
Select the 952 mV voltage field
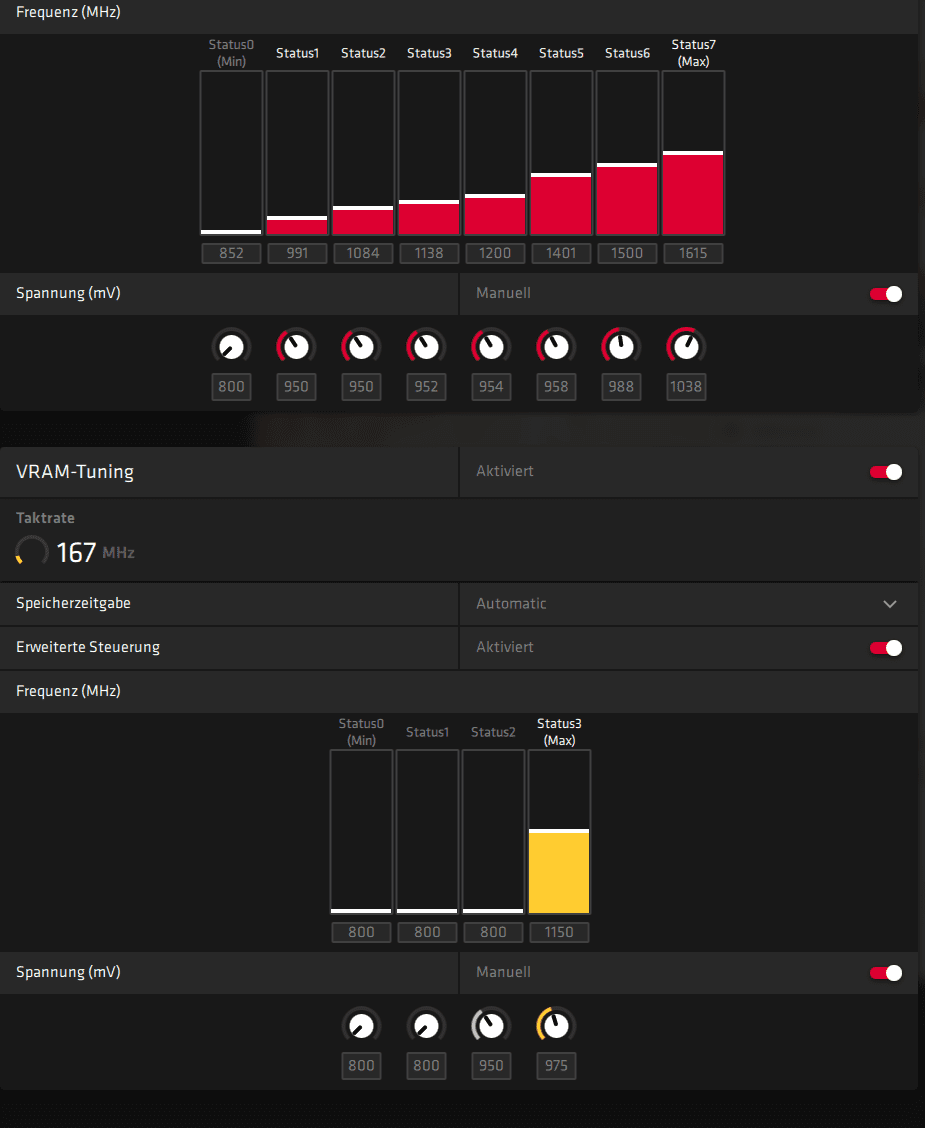click(426, 387)
